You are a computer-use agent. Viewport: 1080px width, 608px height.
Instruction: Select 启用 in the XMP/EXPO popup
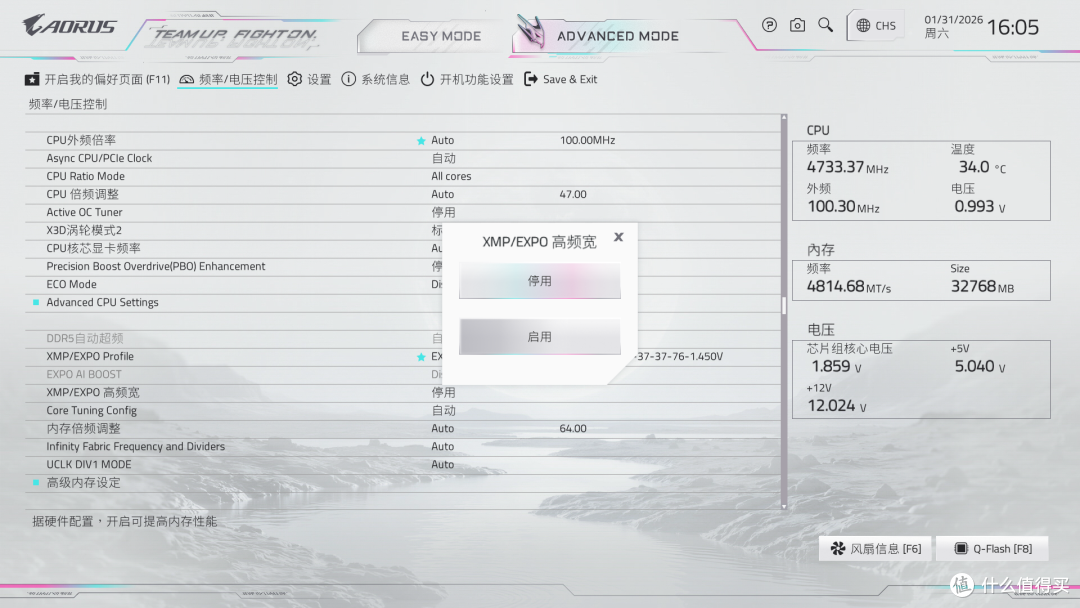tap(539, 337)
